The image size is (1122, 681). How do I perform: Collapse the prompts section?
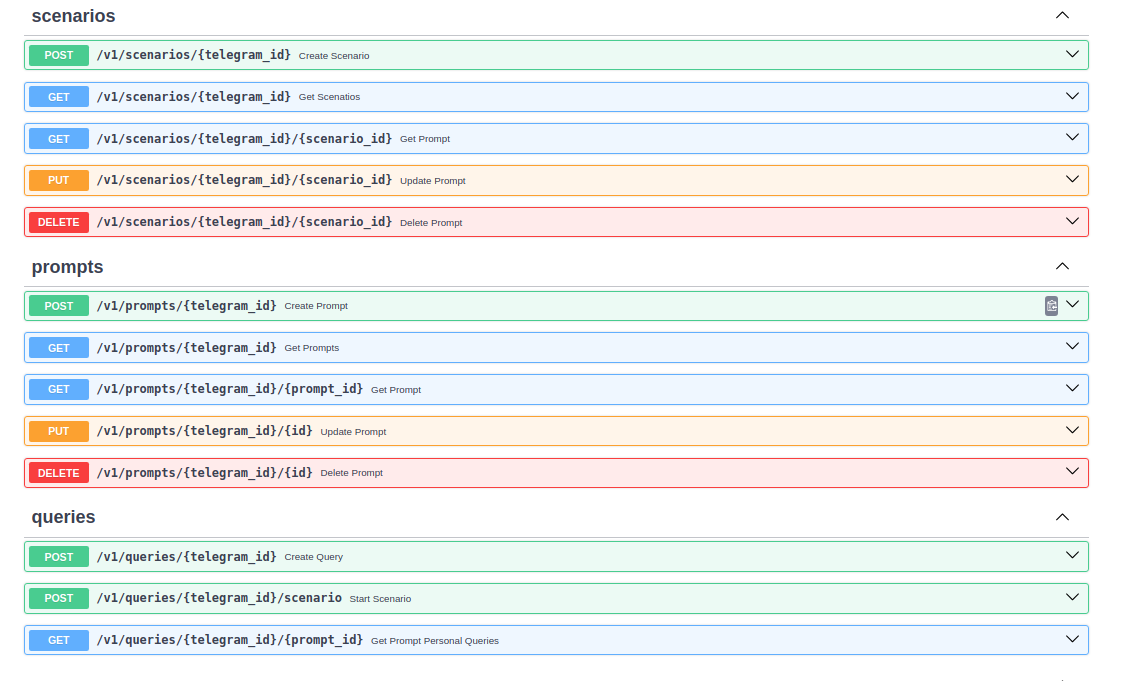[1062, 267]
